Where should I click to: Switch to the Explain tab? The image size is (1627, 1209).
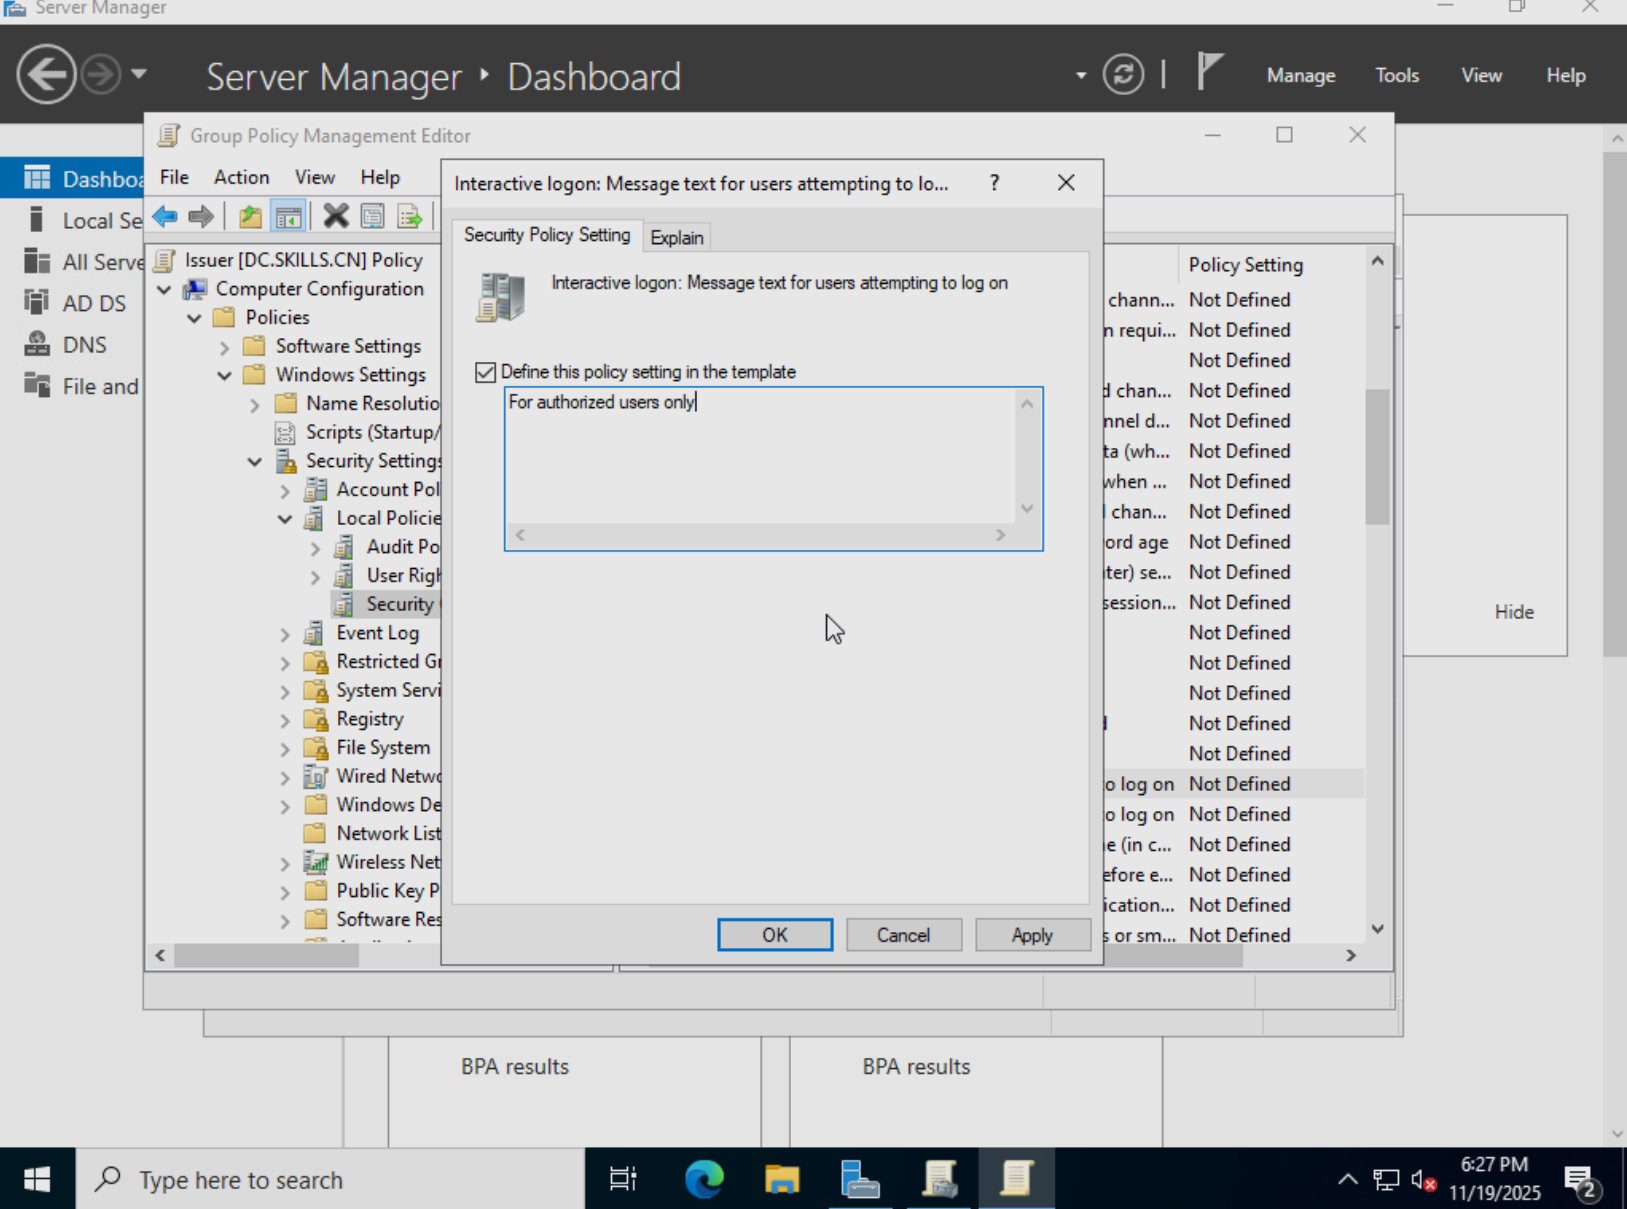tap(677, 237)
